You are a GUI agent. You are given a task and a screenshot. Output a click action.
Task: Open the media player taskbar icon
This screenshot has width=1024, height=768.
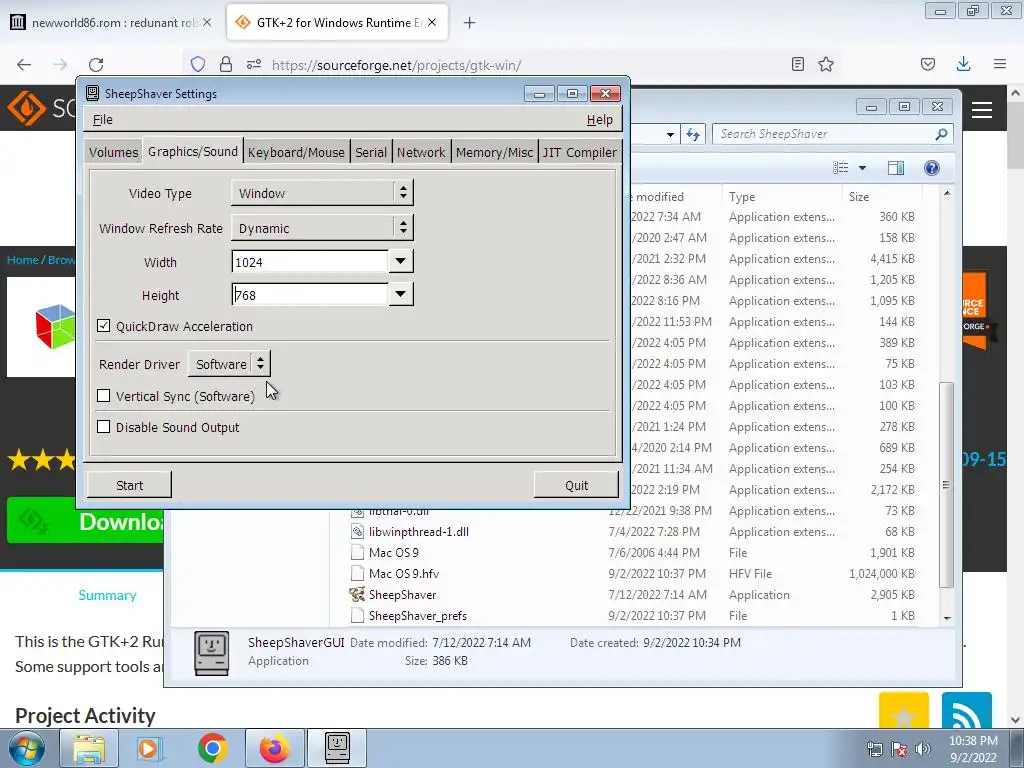click(x=150, y=748)
